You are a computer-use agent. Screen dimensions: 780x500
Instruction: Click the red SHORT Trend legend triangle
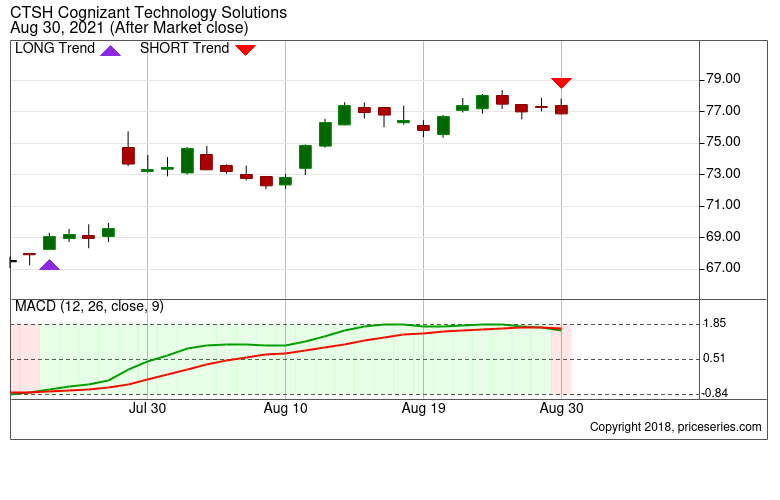point(245,50)
